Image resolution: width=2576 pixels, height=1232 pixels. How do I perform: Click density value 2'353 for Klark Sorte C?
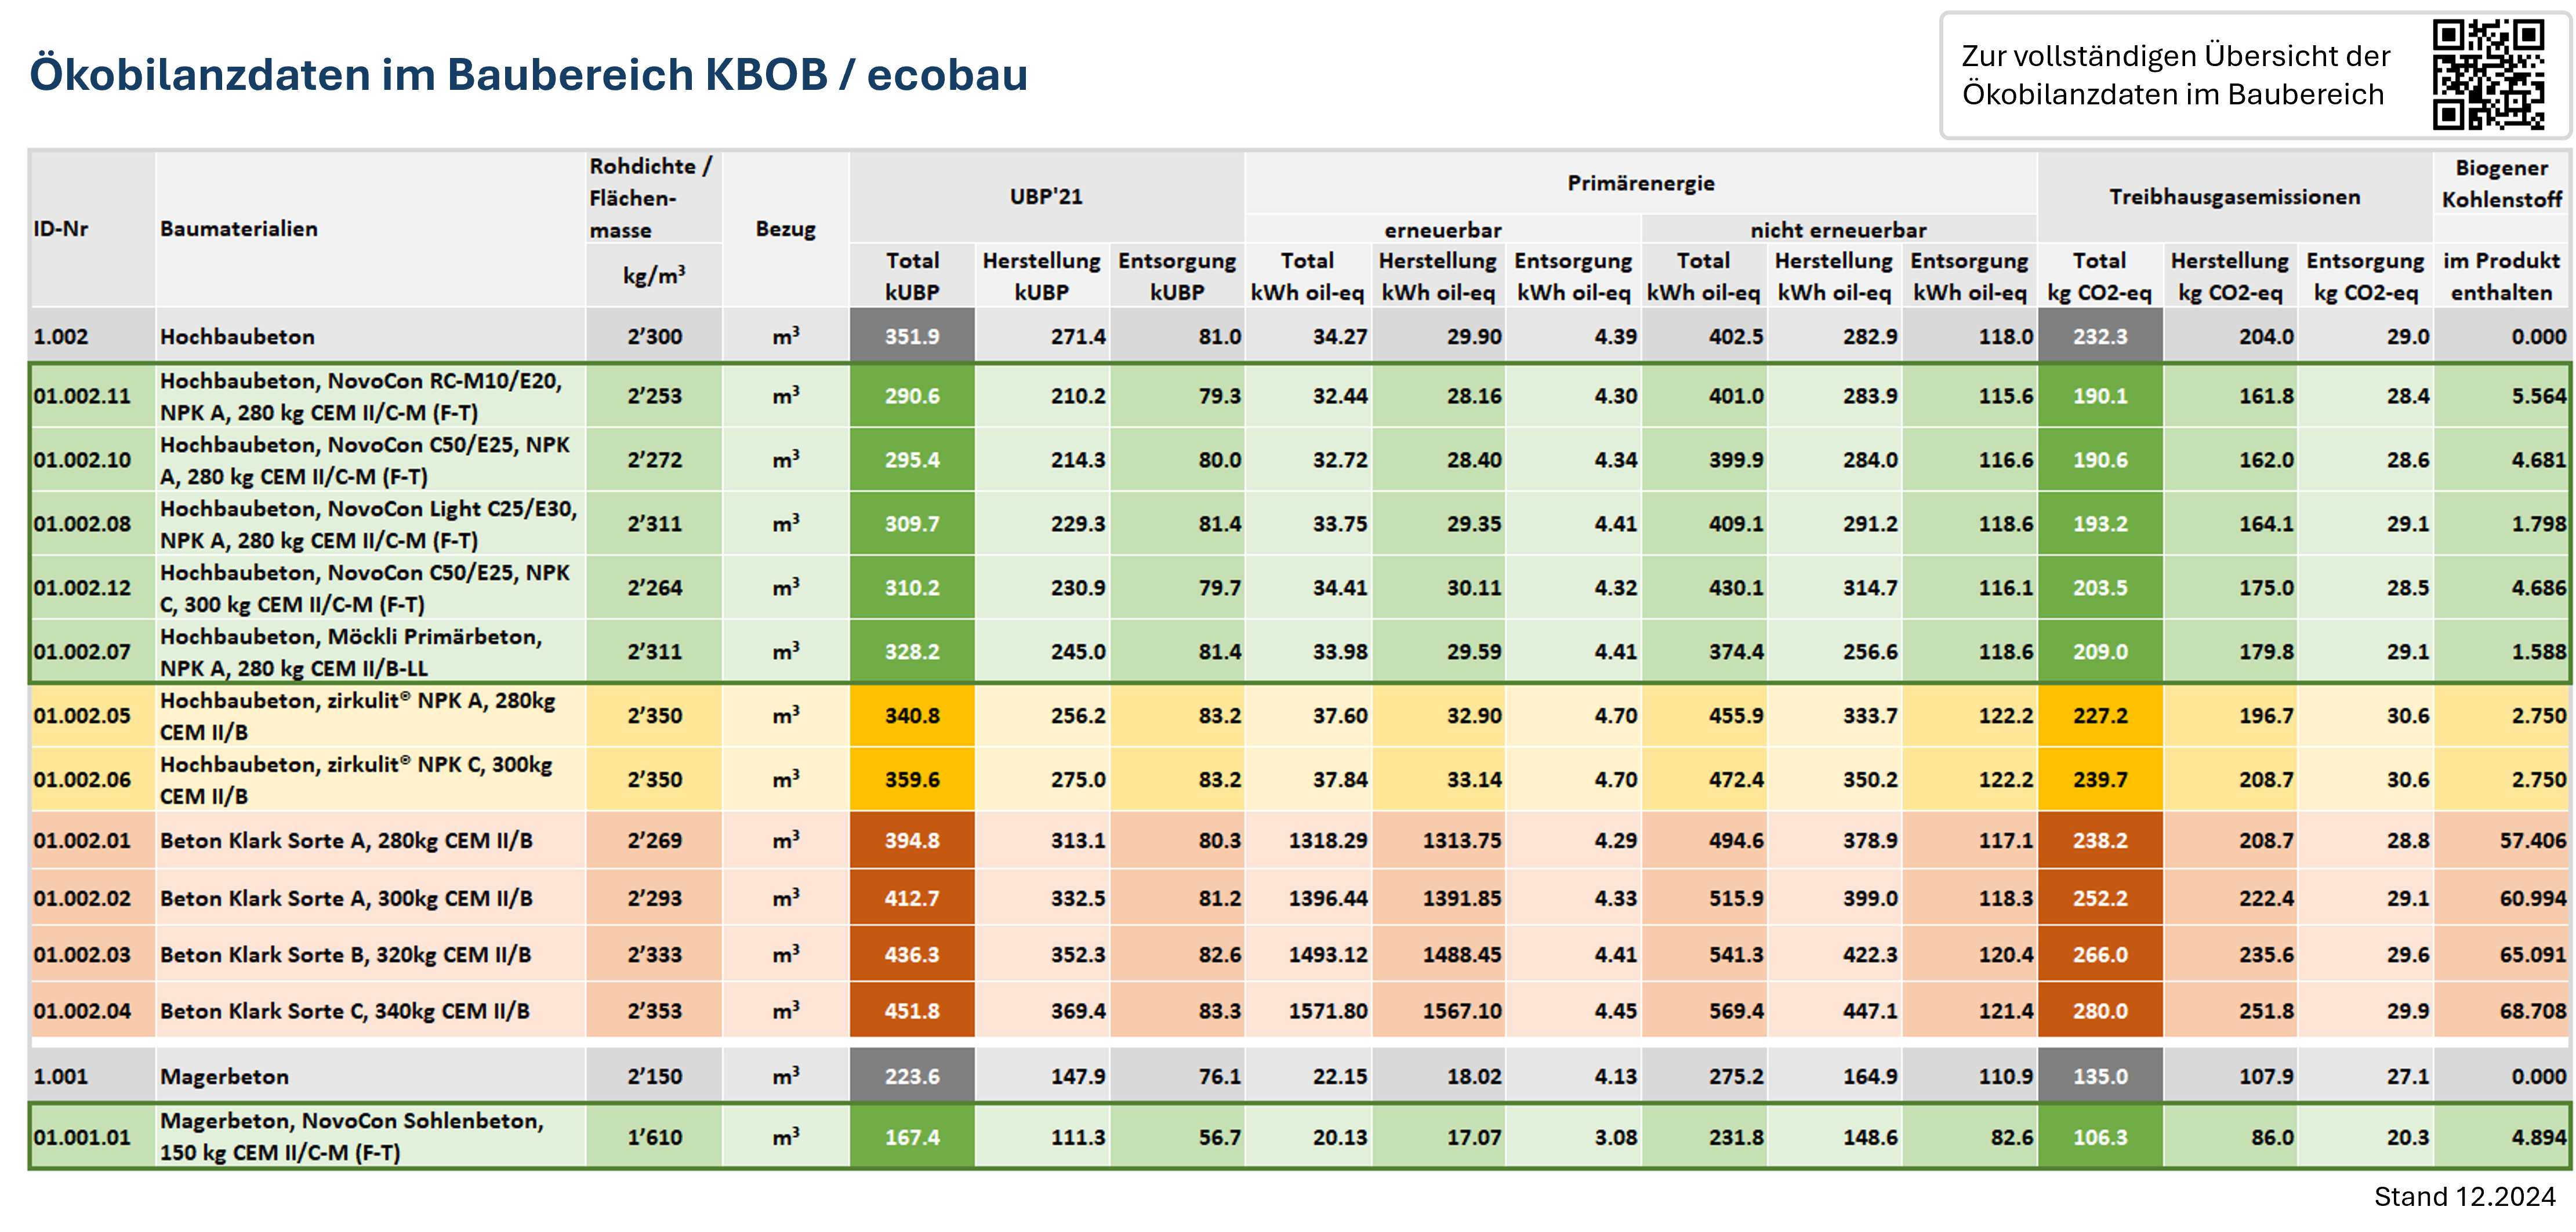point(654,1011)
